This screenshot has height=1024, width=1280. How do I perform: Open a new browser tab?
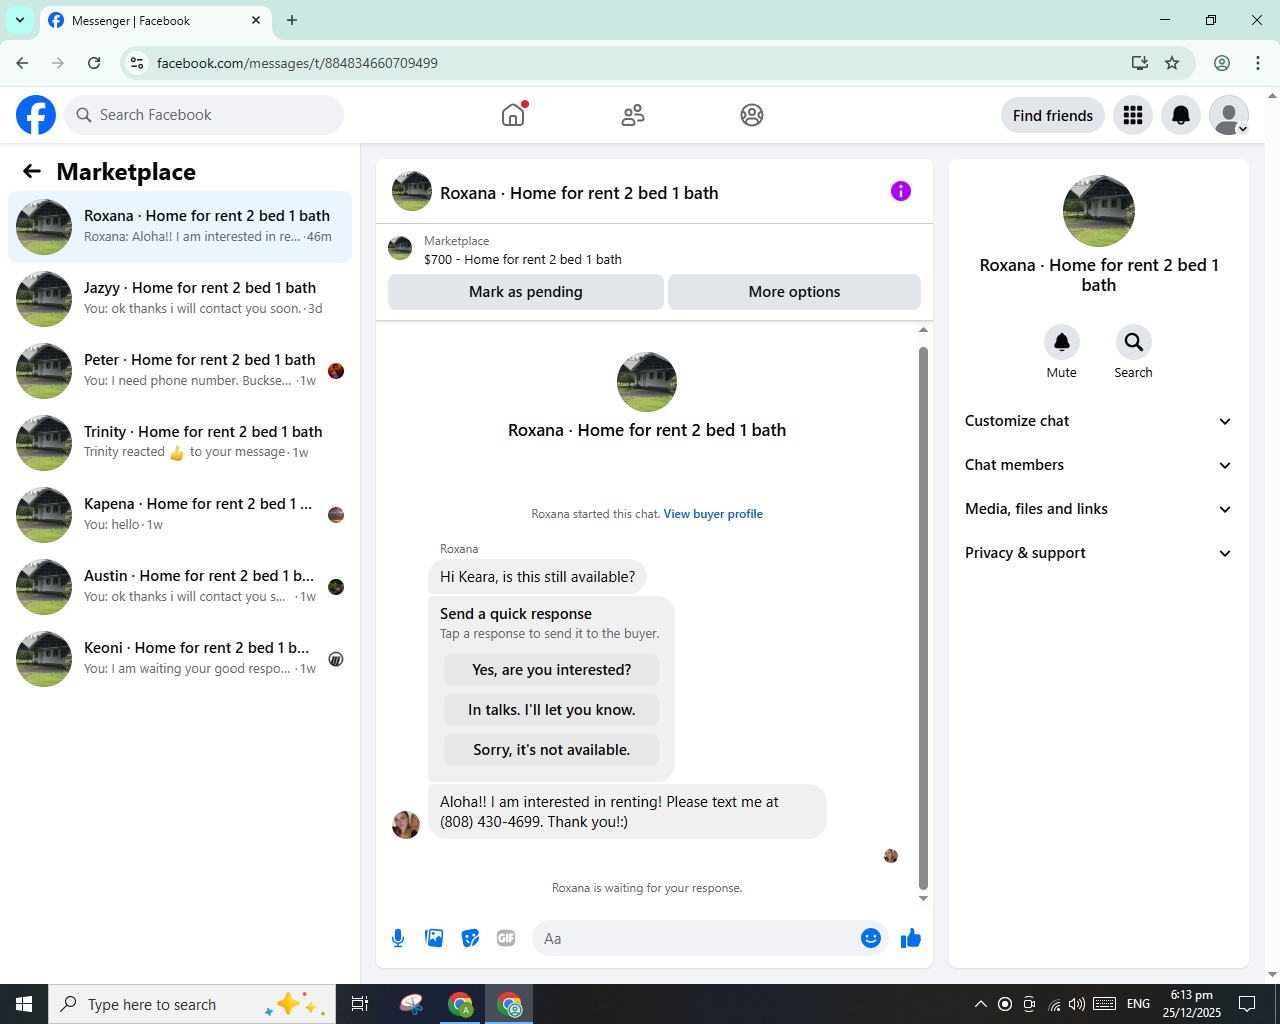point(292,20)
